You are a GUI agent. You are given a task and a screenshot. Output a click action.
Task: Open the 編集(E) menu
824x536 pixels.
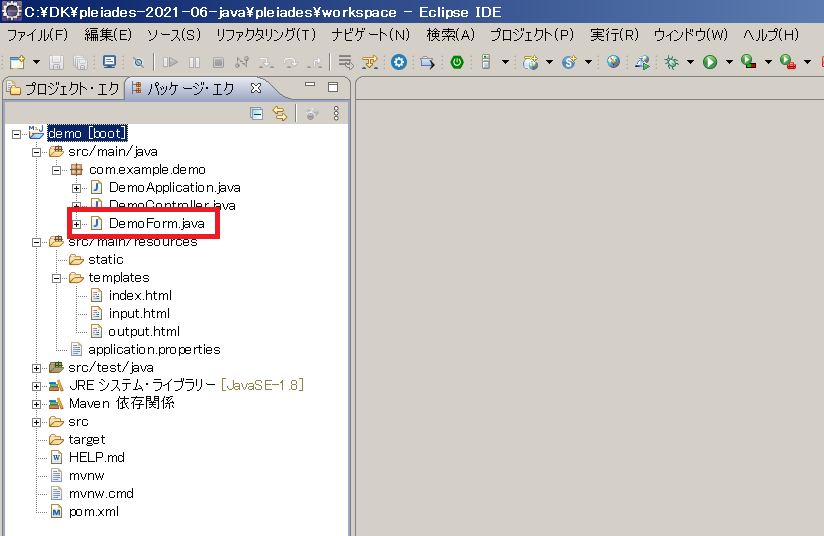108,35
